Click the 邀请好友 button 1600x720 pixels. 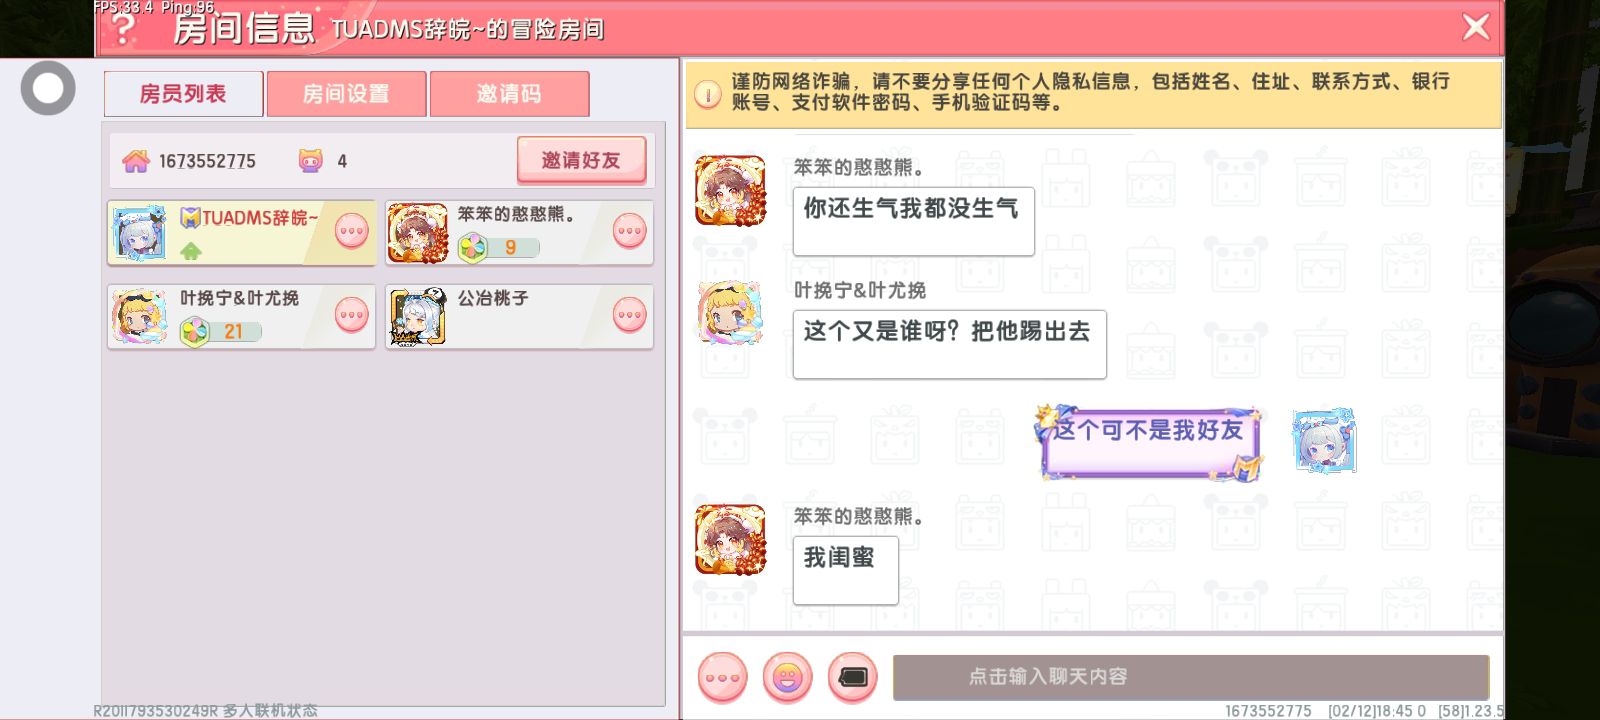coord(581,160)
